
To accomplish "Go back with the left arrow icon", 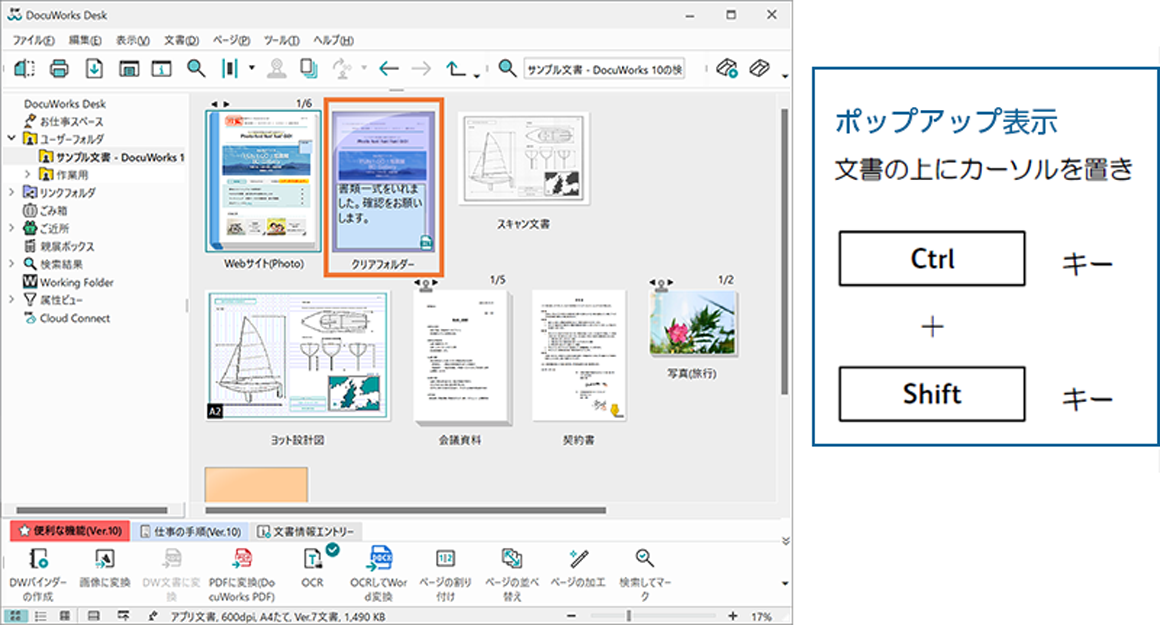I will pos(388,69).
